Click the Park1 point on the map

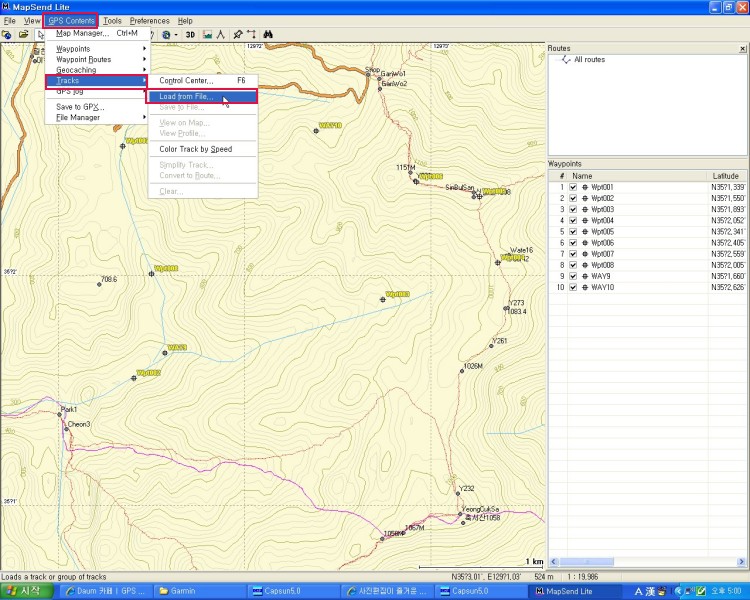pyautogui.click(x=59, y=414)
